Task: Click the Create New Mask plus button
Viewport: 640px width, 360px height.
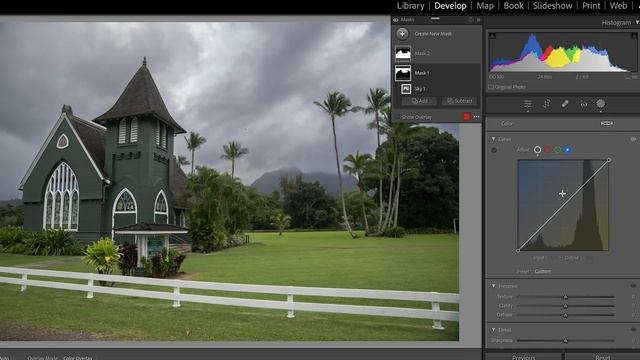Action: click(402, 34)
